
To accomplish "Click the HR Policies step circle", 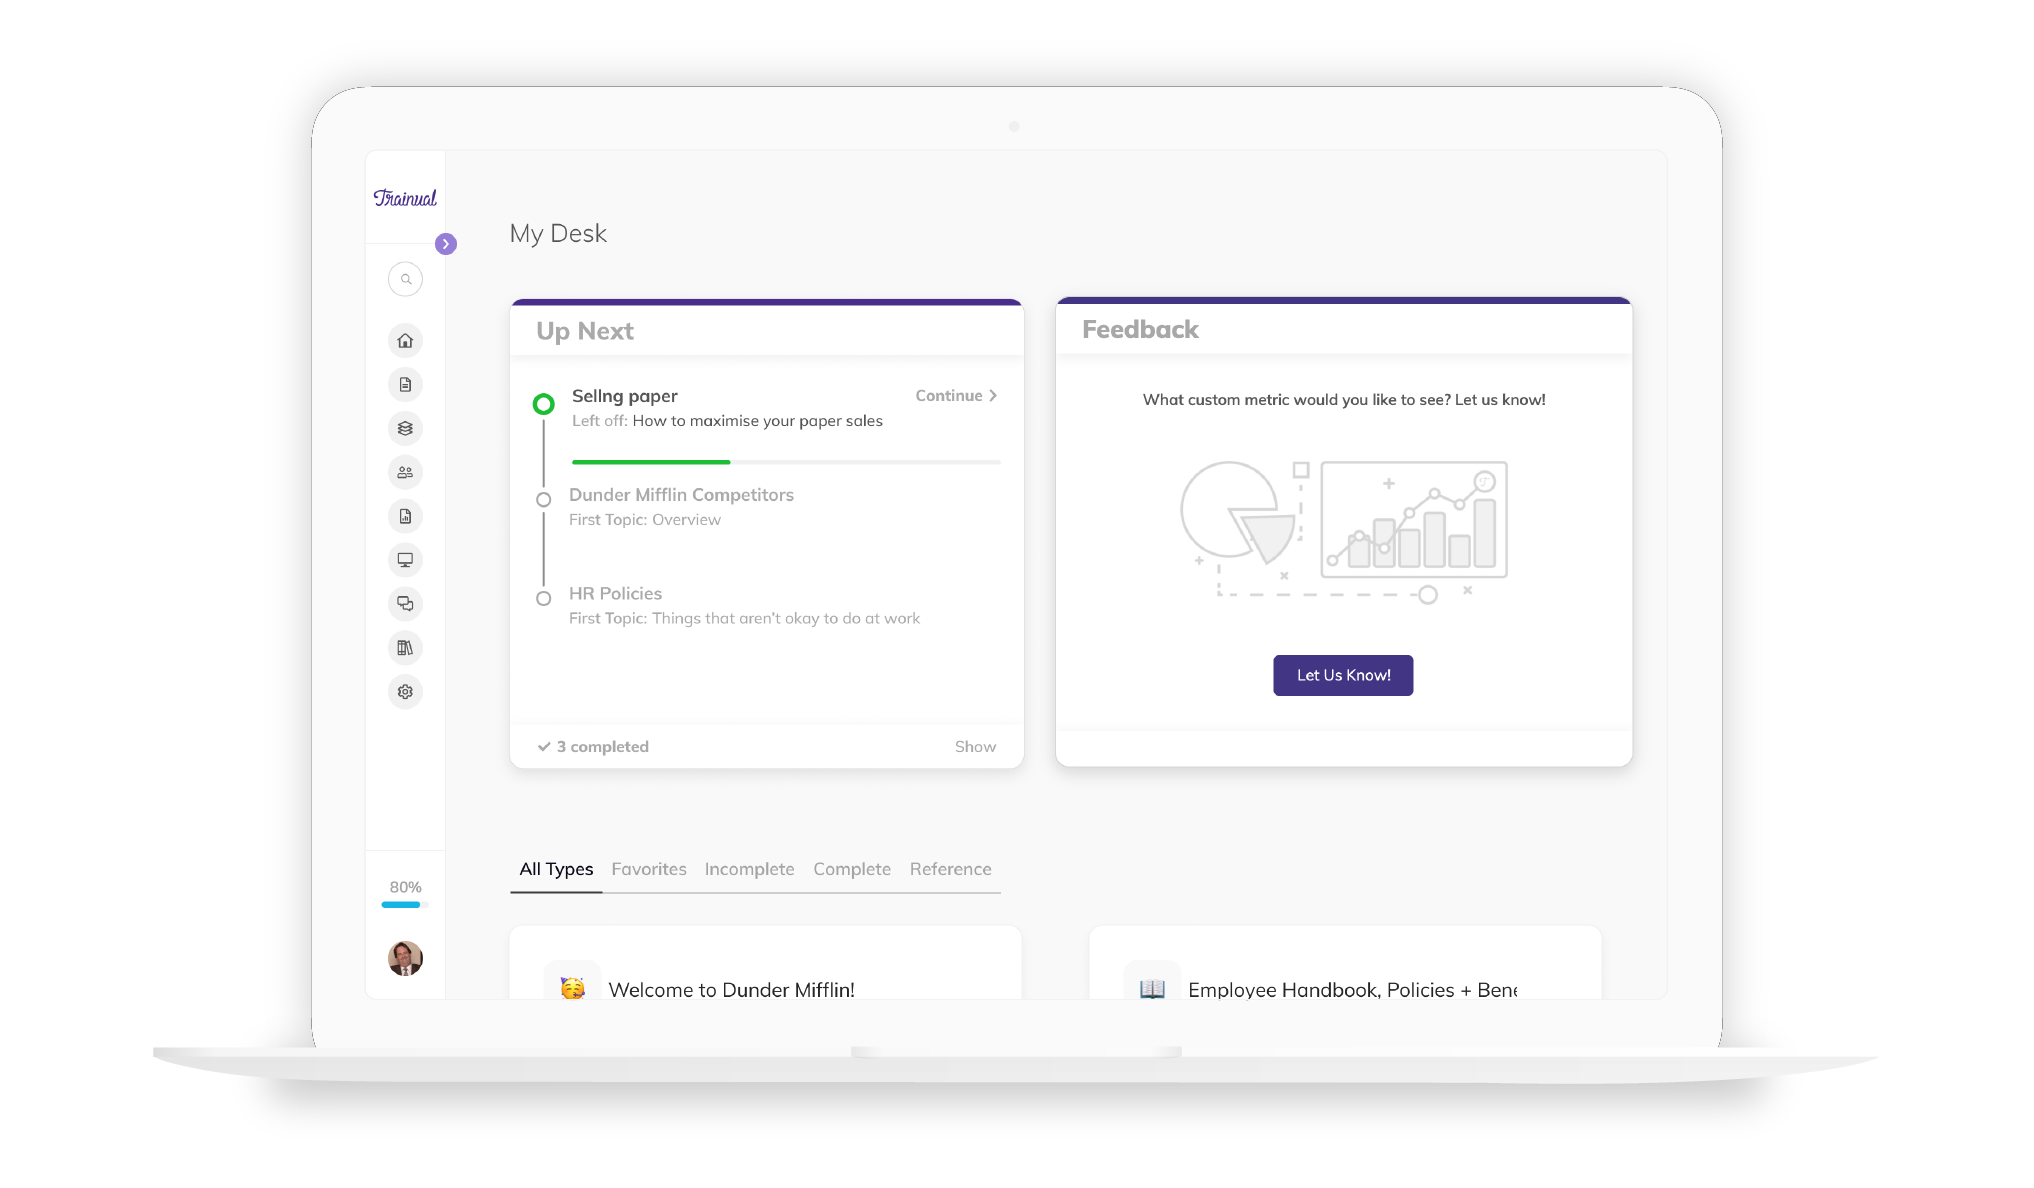I will click(x=544, y=599).
